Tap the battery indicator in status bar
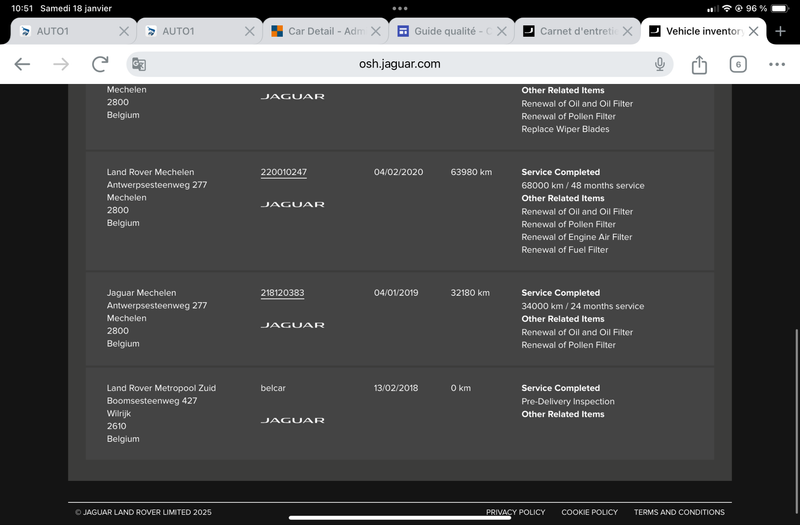The width and height of the screenshot is (800, 525). point(780,8)
